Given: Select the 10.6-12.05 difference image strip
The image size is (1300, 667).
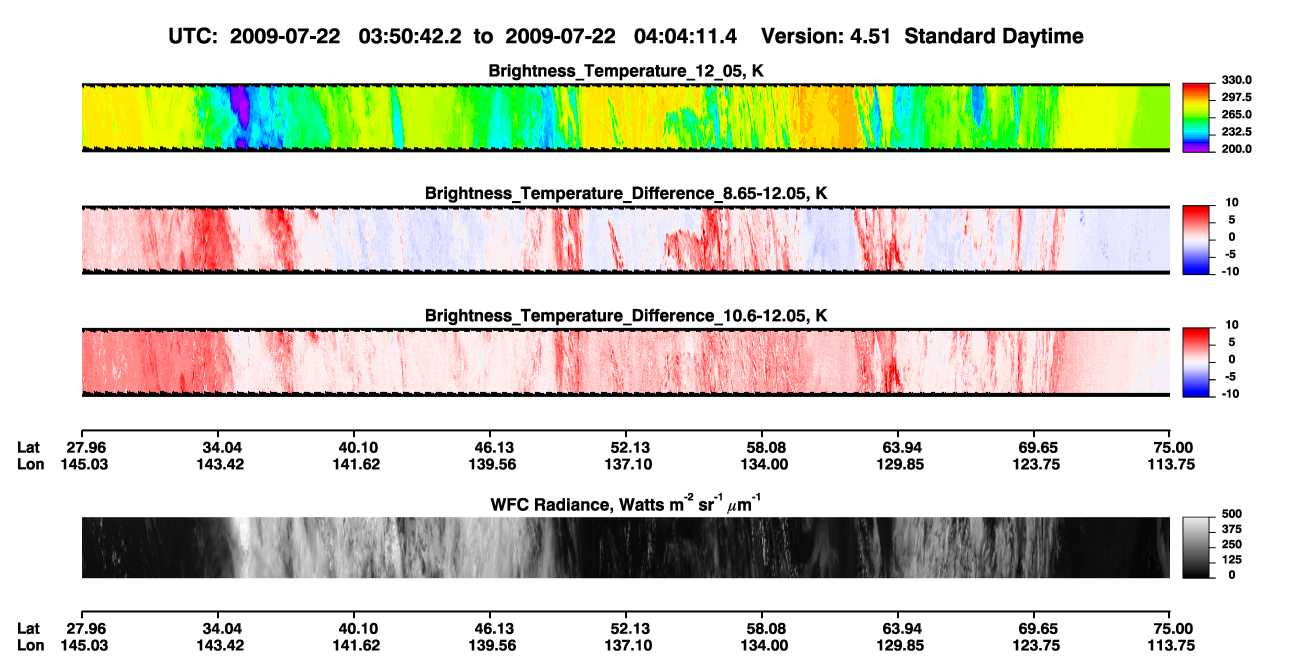Looking at the screenshot, I should [x=626, y=362].
